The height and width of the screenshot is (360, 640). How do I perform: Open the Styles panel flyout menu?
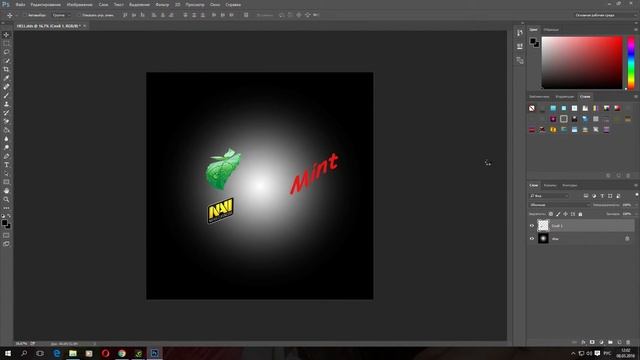[636, 97]
